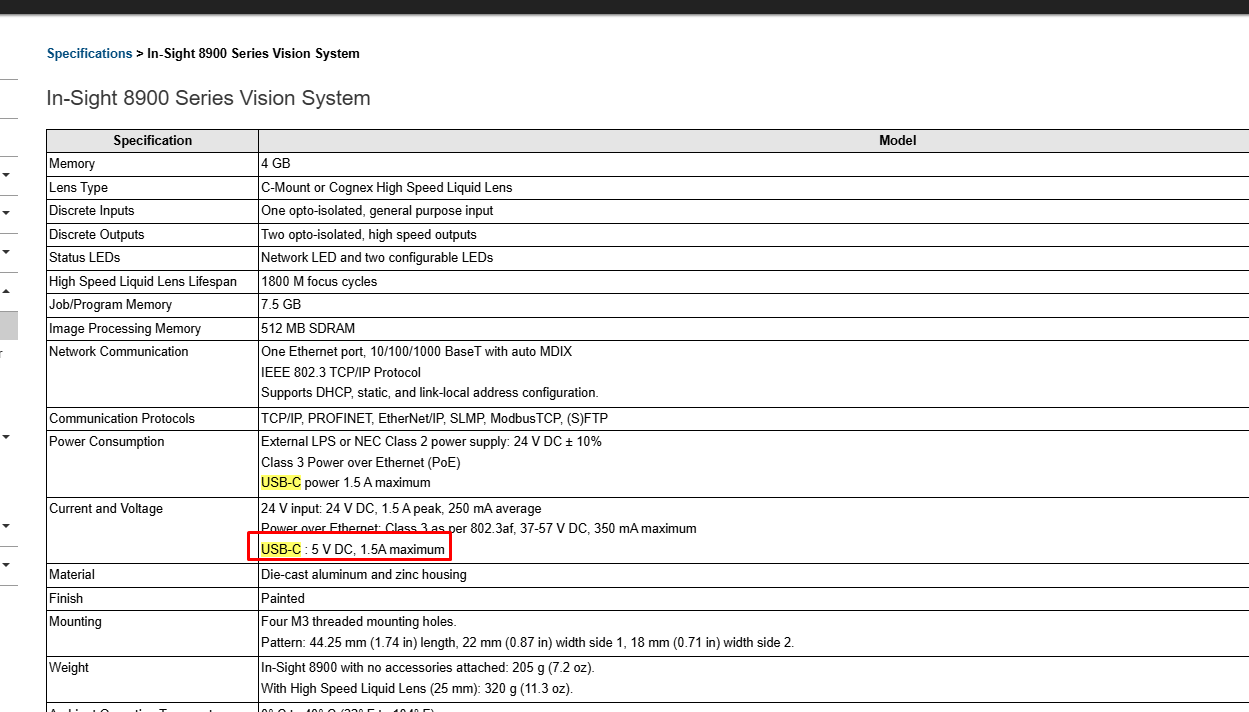Screen dimensions: 1249x712
Task: Click 'External LPS or NEC Class 2 power supply' line
Action: [x=431, y=442]
